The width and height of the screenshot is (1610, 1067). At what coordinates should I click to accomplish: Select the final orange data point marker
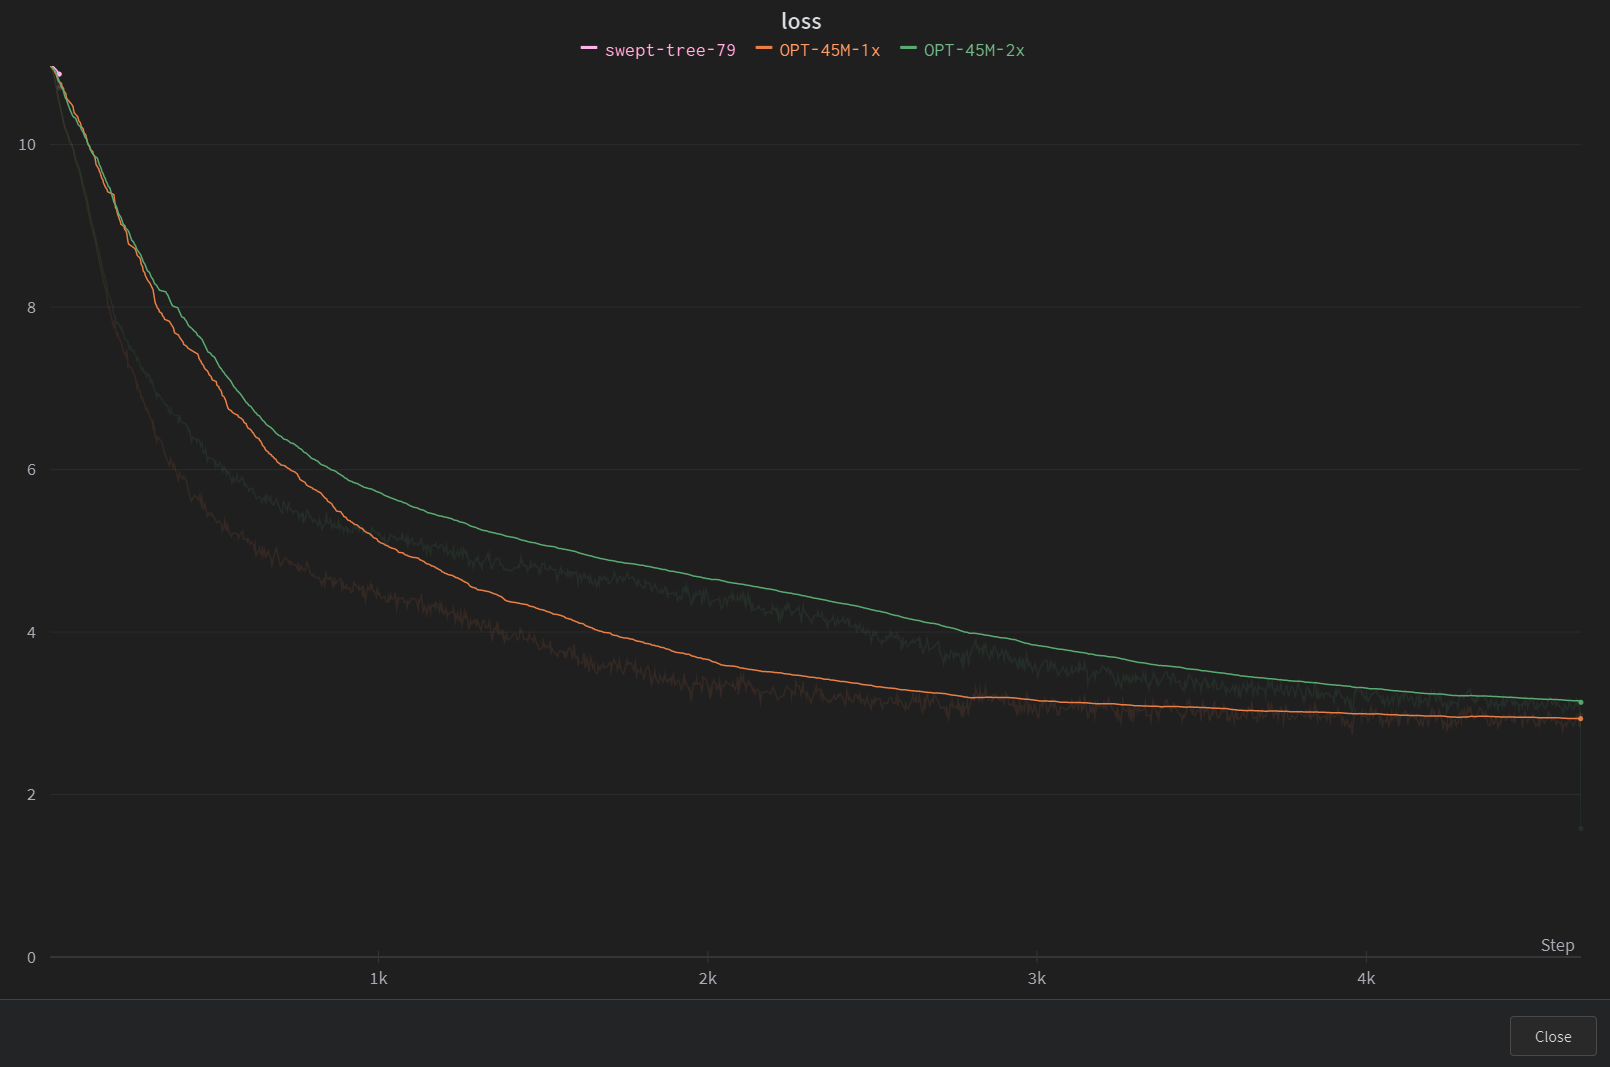[1580, 717]
